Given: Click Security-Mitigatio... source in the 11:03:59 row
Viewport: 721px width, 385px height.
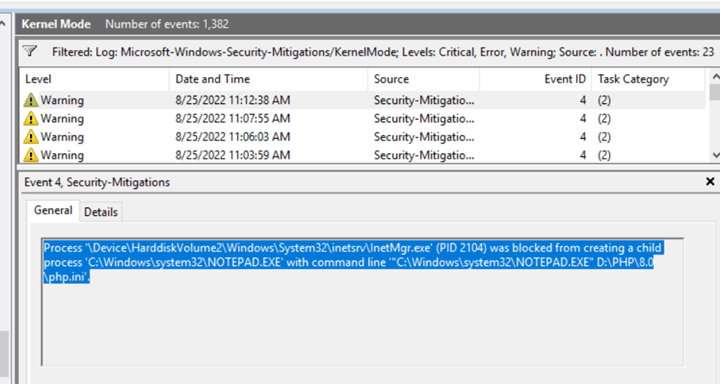Looking at the screenshot, I should pyautogui.click(x=424, y=155).
